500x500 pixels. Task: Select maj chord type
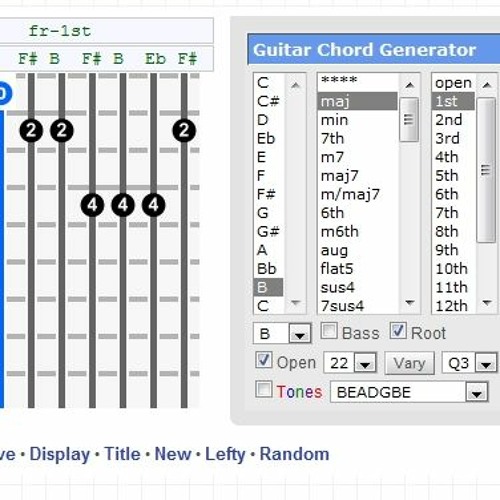(358, 101)
